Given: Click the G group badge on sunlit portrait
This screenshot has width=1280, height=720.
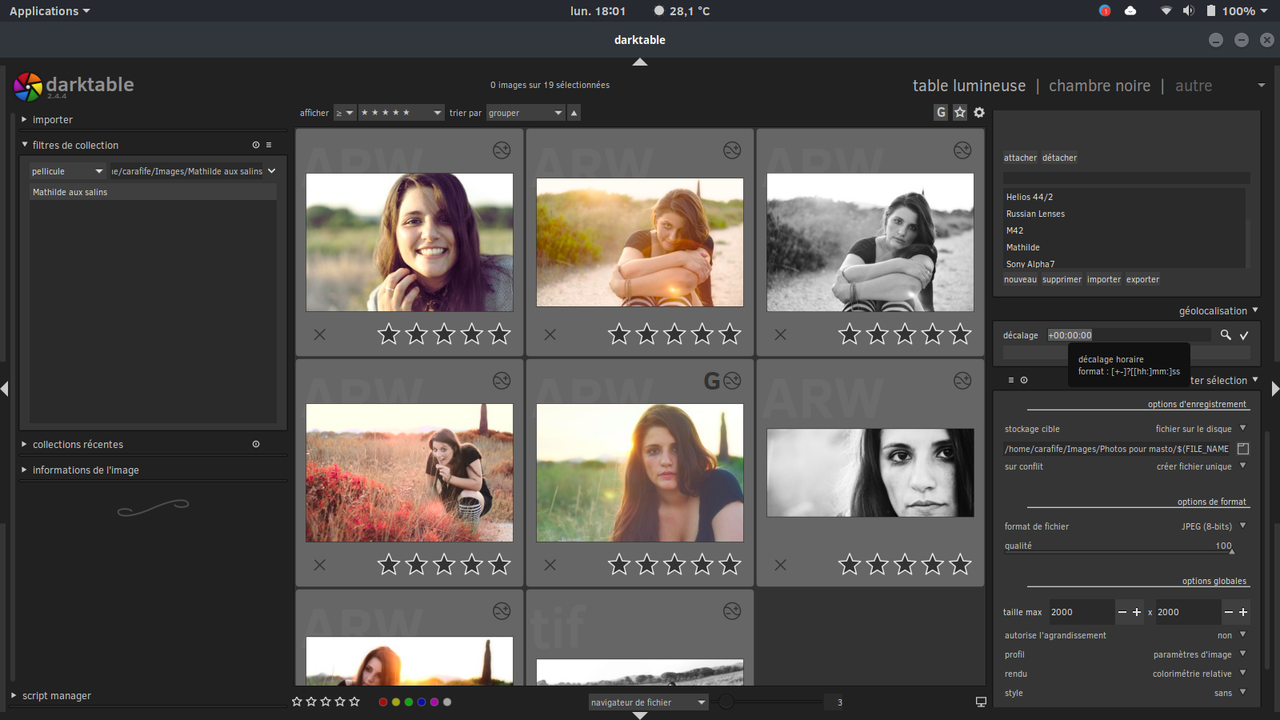Looking at the screenshot, I should click(712, 380).
